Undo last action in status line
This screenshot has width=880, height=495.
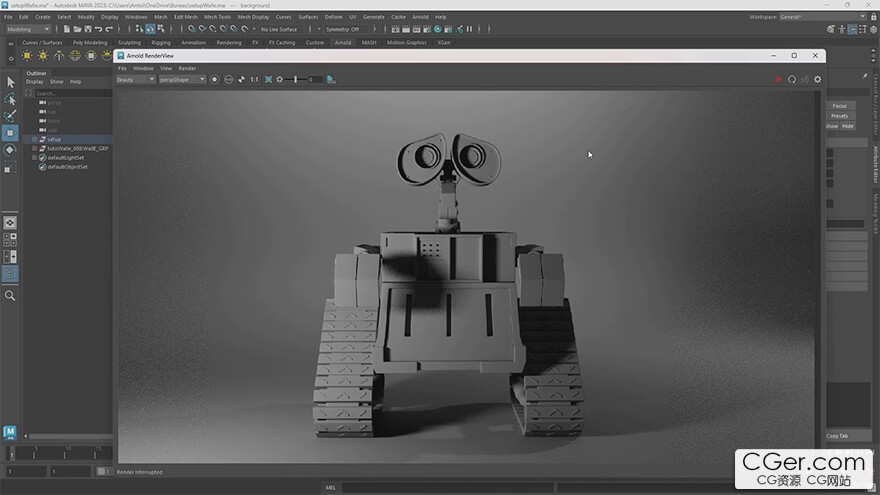98,29
